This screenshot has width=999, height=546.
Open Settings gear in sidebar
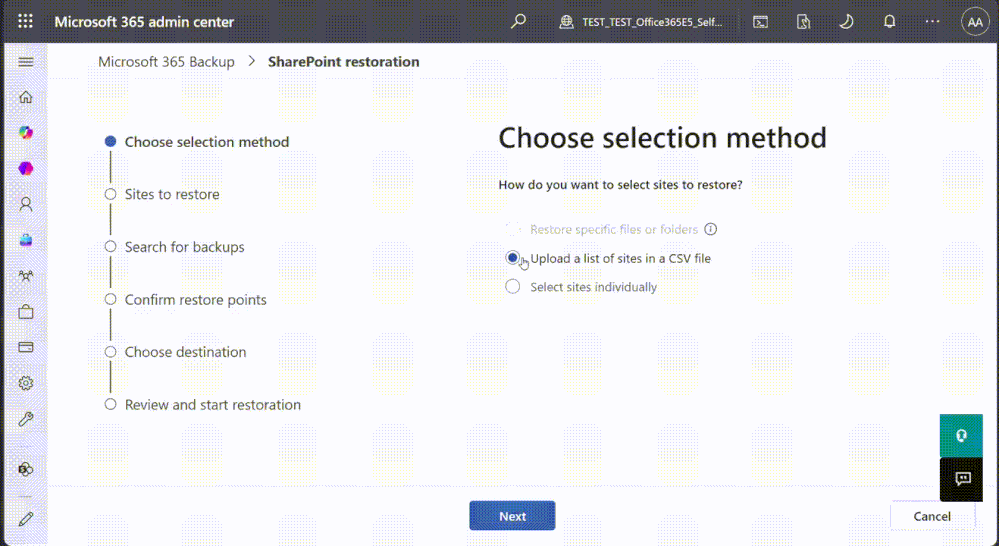(26, 383)
